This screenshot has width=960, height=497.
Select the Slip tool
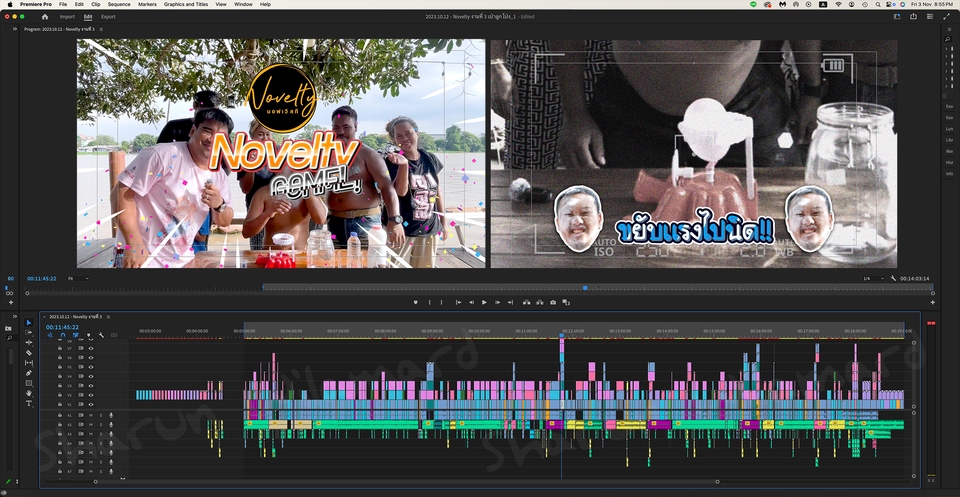(29, 363)
